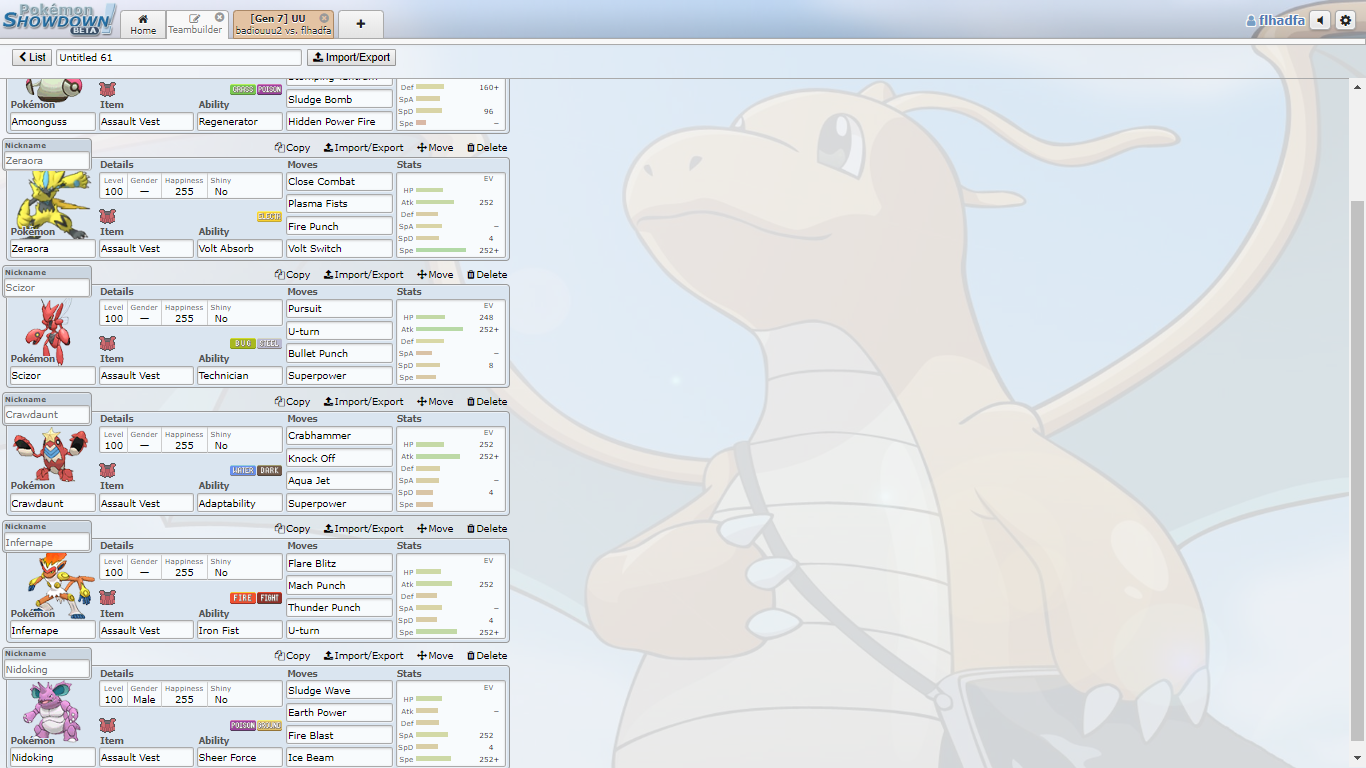Open a new tab with plus button
The height and width of the screenshot is (768, 1366).
(x=360, y=24)
